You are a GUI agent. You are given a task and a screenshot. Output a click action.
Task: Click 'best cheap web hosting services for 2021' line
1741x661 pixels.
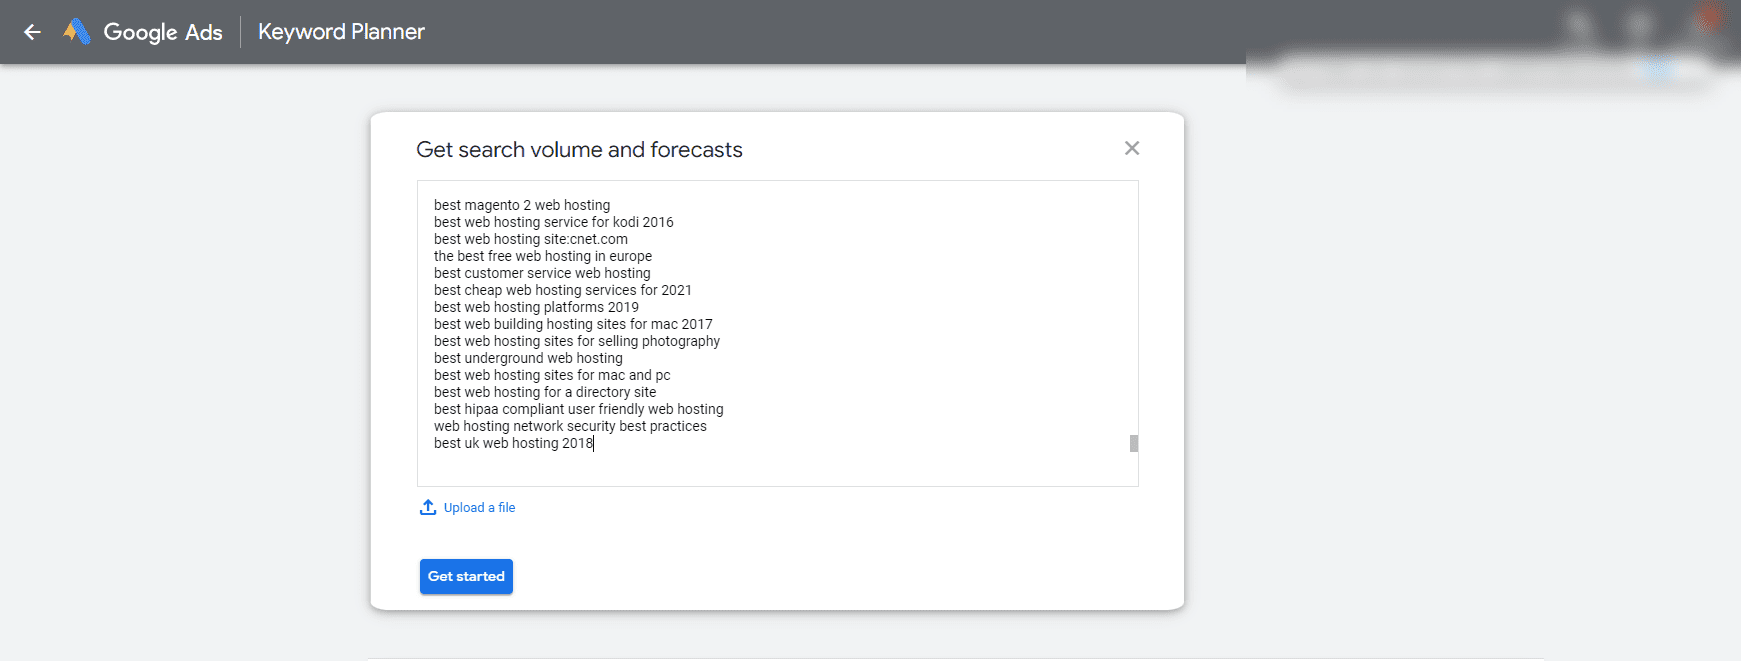[563, 290]
